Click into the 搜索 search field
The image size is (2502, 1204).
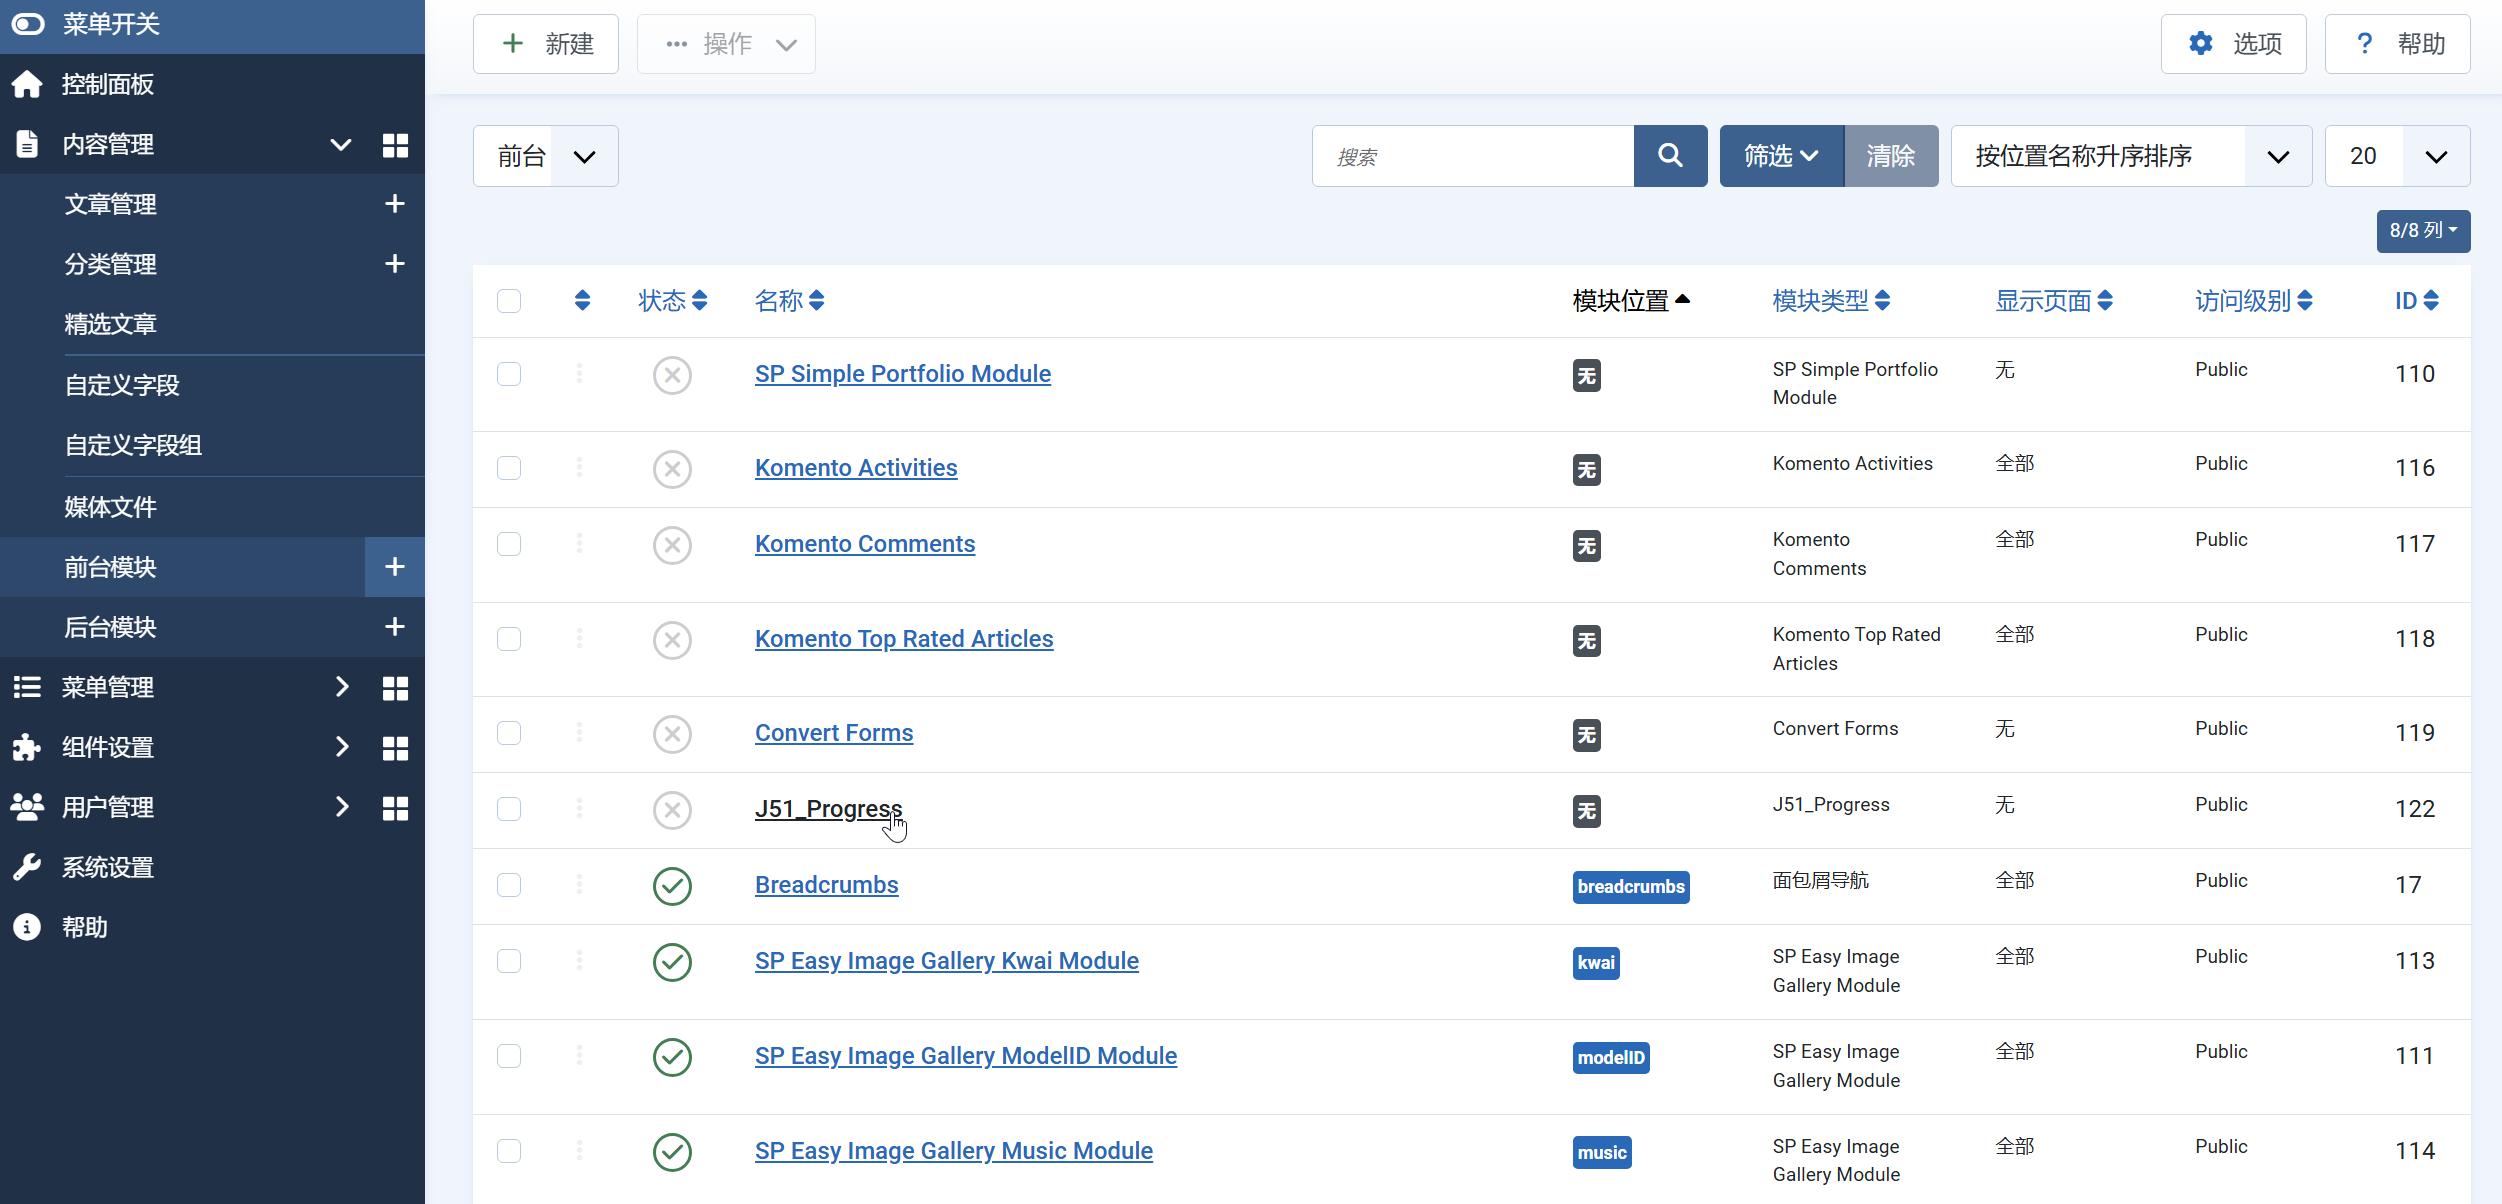point(1472,156)
